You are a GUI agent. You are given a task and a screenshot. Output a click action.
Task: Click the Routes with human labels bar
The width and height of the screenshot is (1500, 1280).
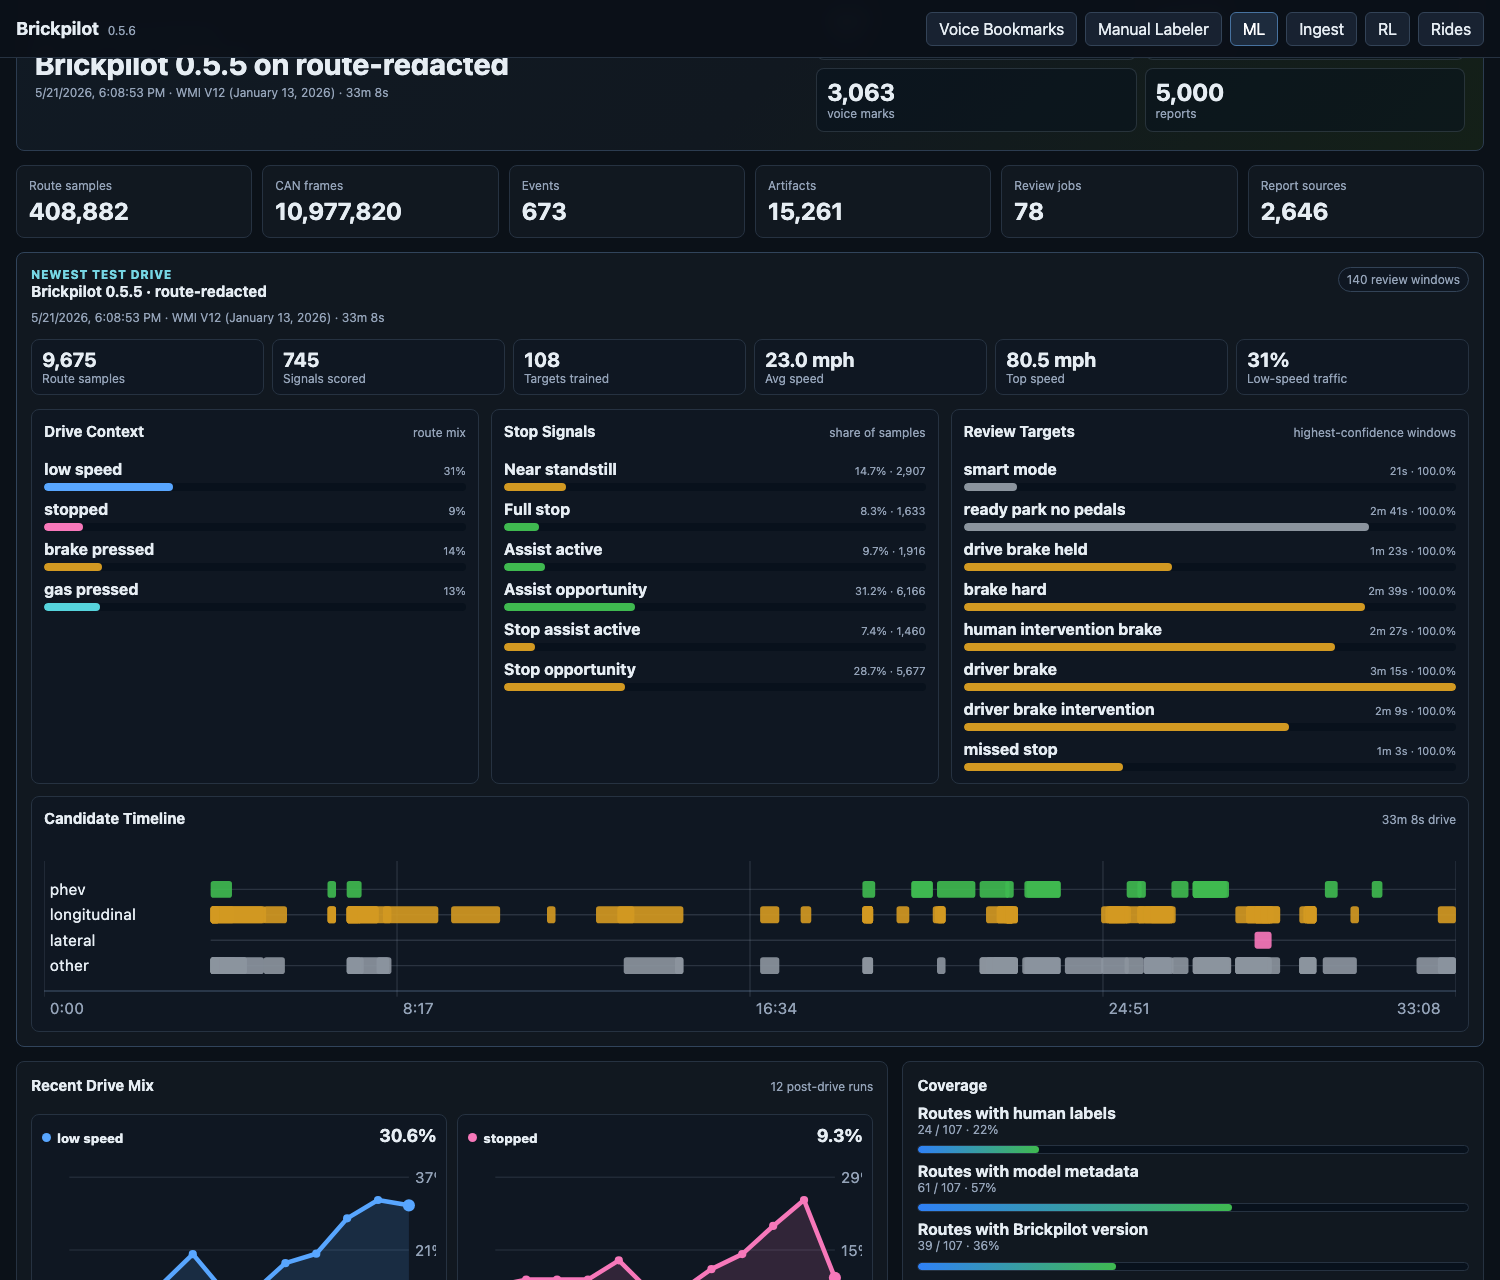[1193, 1150]
